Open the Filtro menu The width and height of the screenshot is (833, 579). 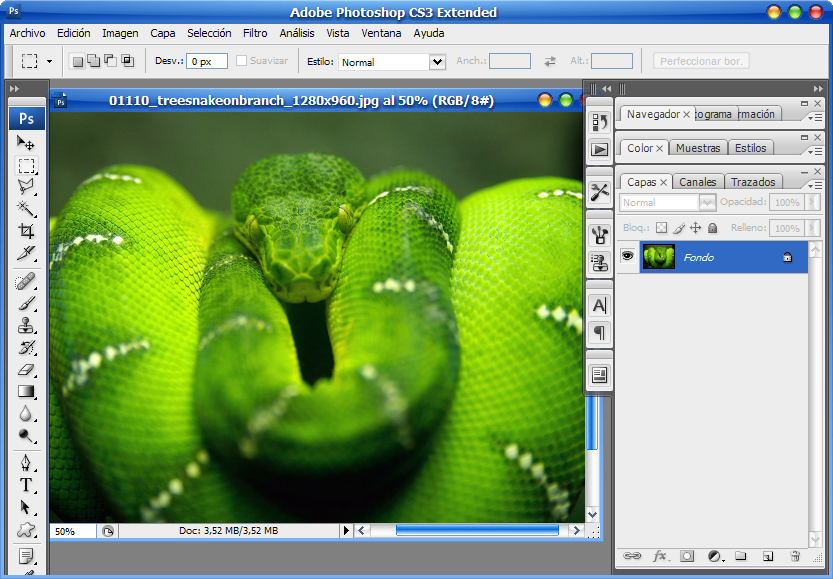click(x=255, y=33)
